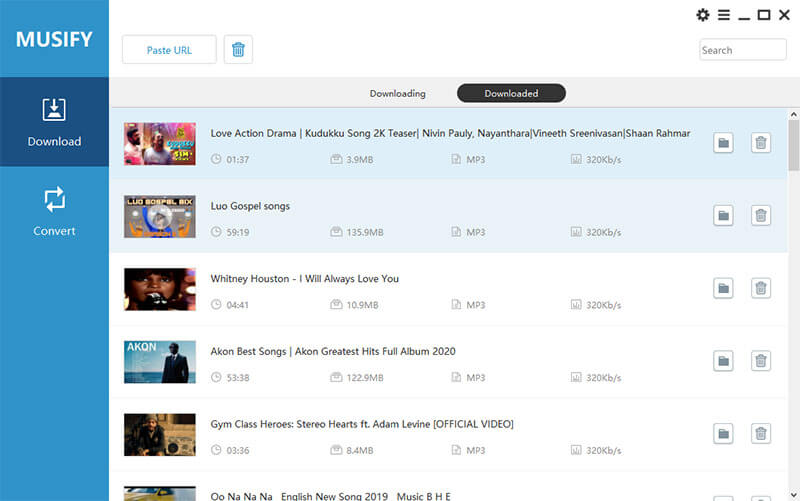The image size is (800, 501).
Task: Delete the Luo Gospel songs entry
Action: 761,215
